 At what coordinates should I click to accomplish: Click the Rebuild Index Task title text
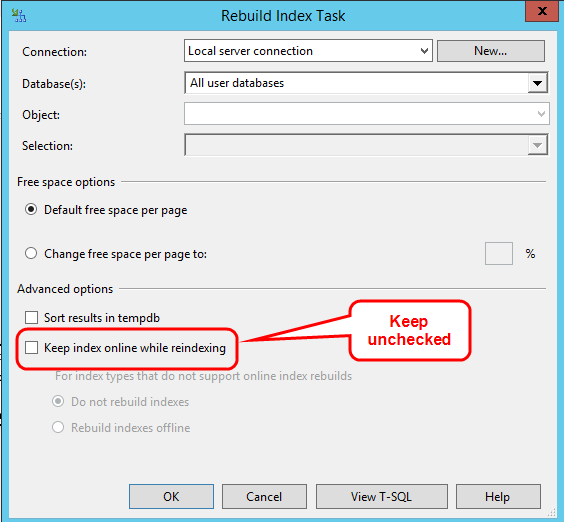coord(283,16)
